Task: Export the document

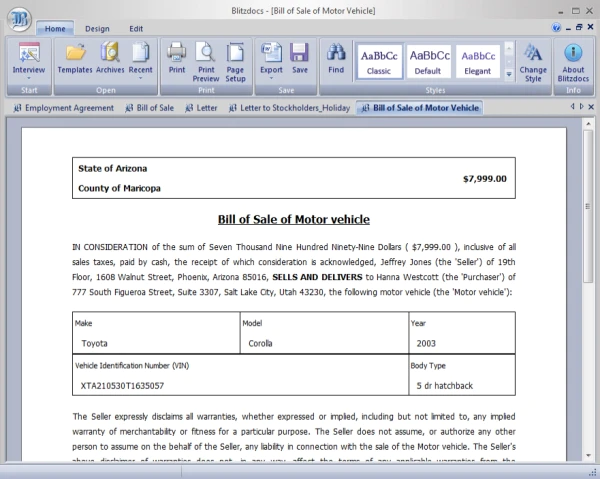Action: point(271,58)
